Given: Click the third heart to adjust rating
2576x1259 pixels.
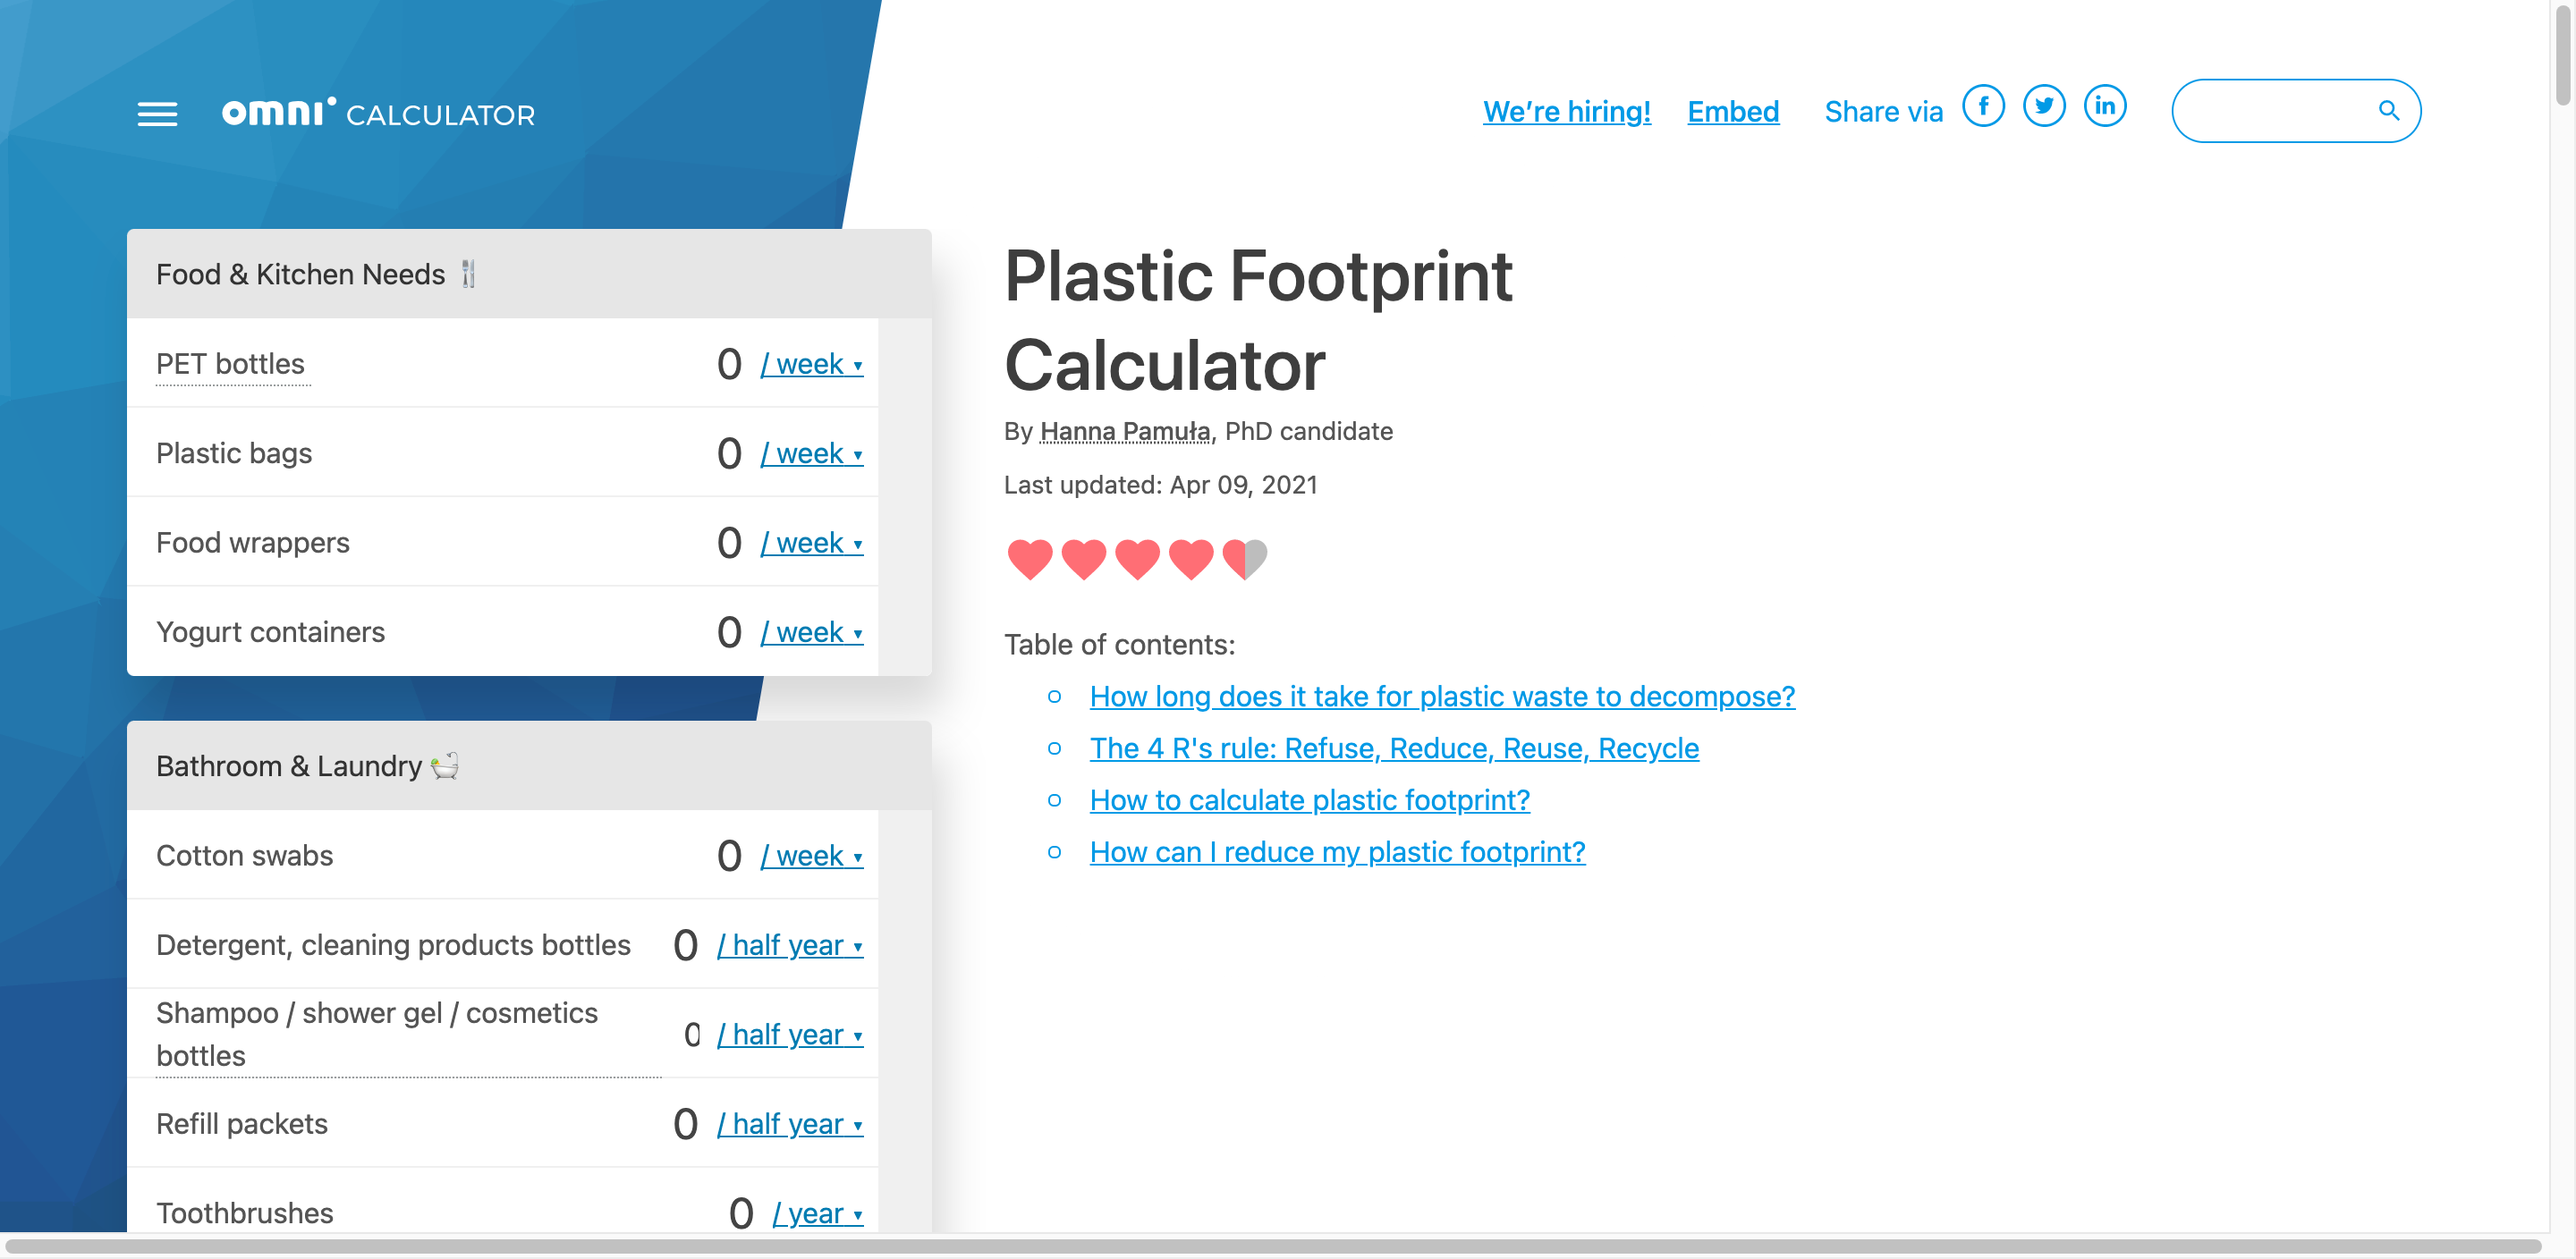Looking at the screenshot, I should (1137, 559).
